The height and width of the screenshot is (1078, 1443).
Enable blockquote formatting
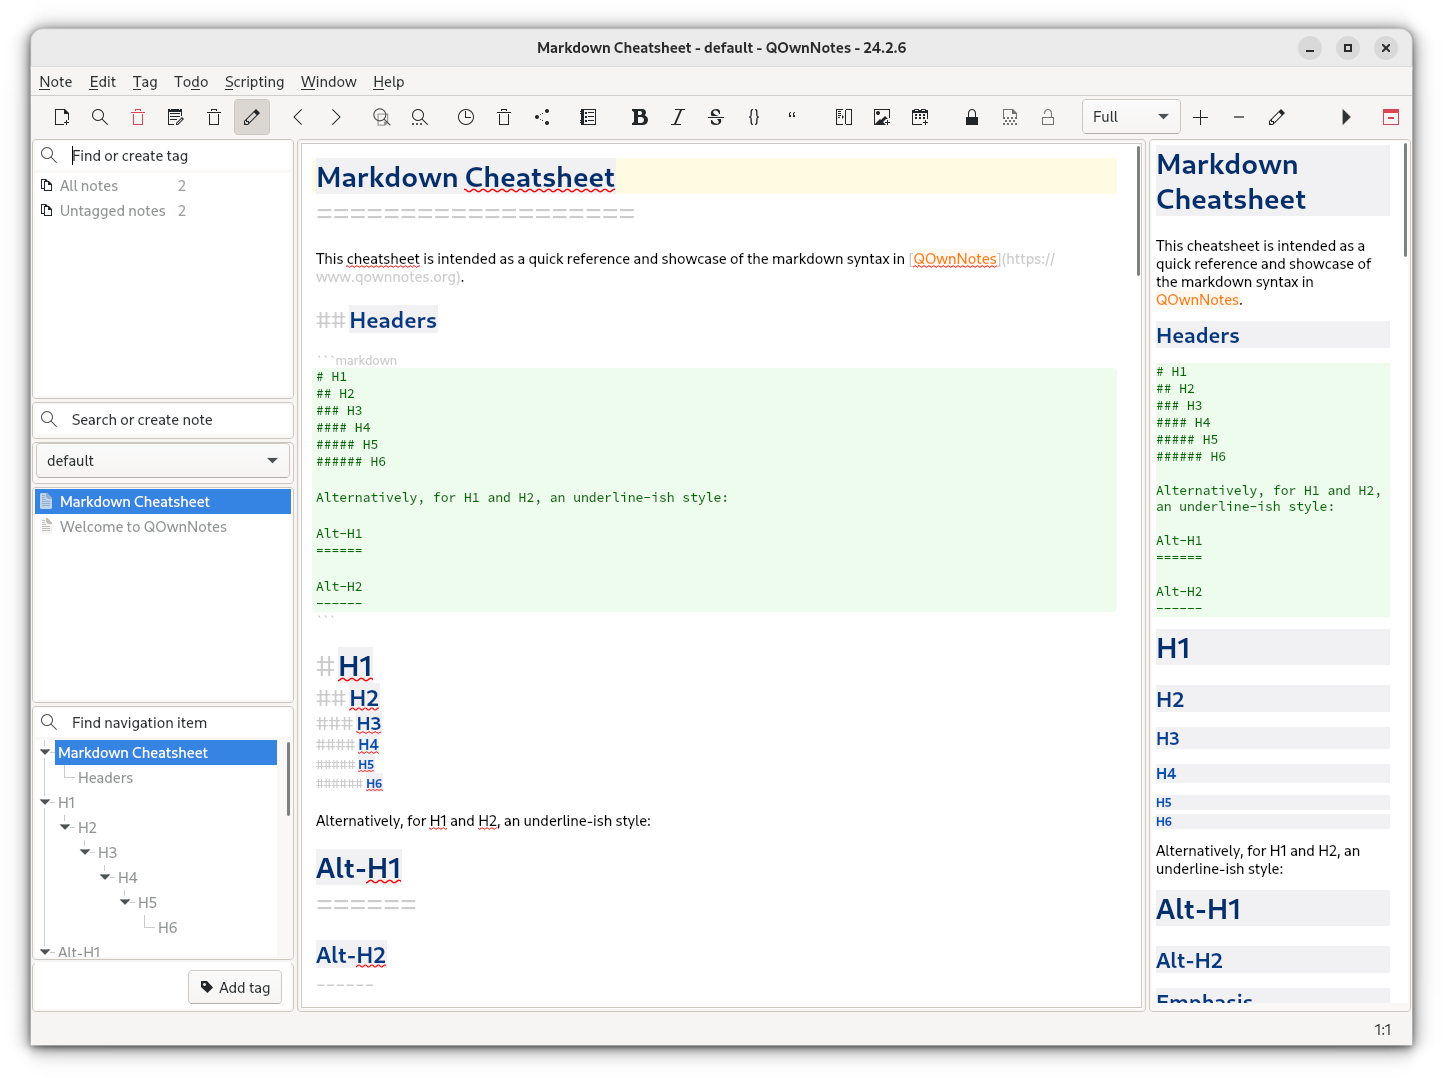[791, 116]
